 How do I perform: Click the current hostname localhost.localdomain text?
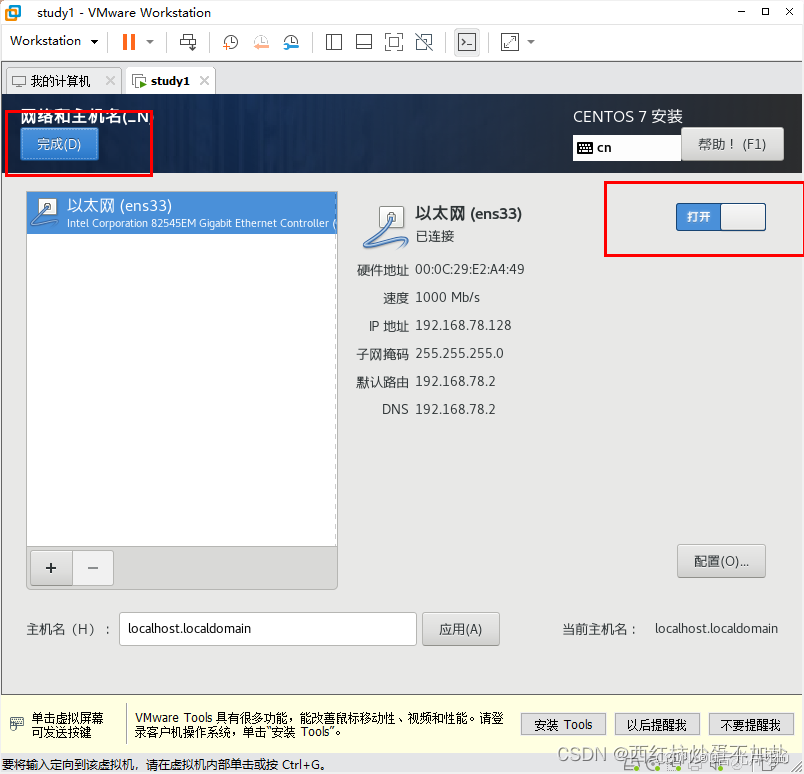pyautogui.click(x=716, y=628)
